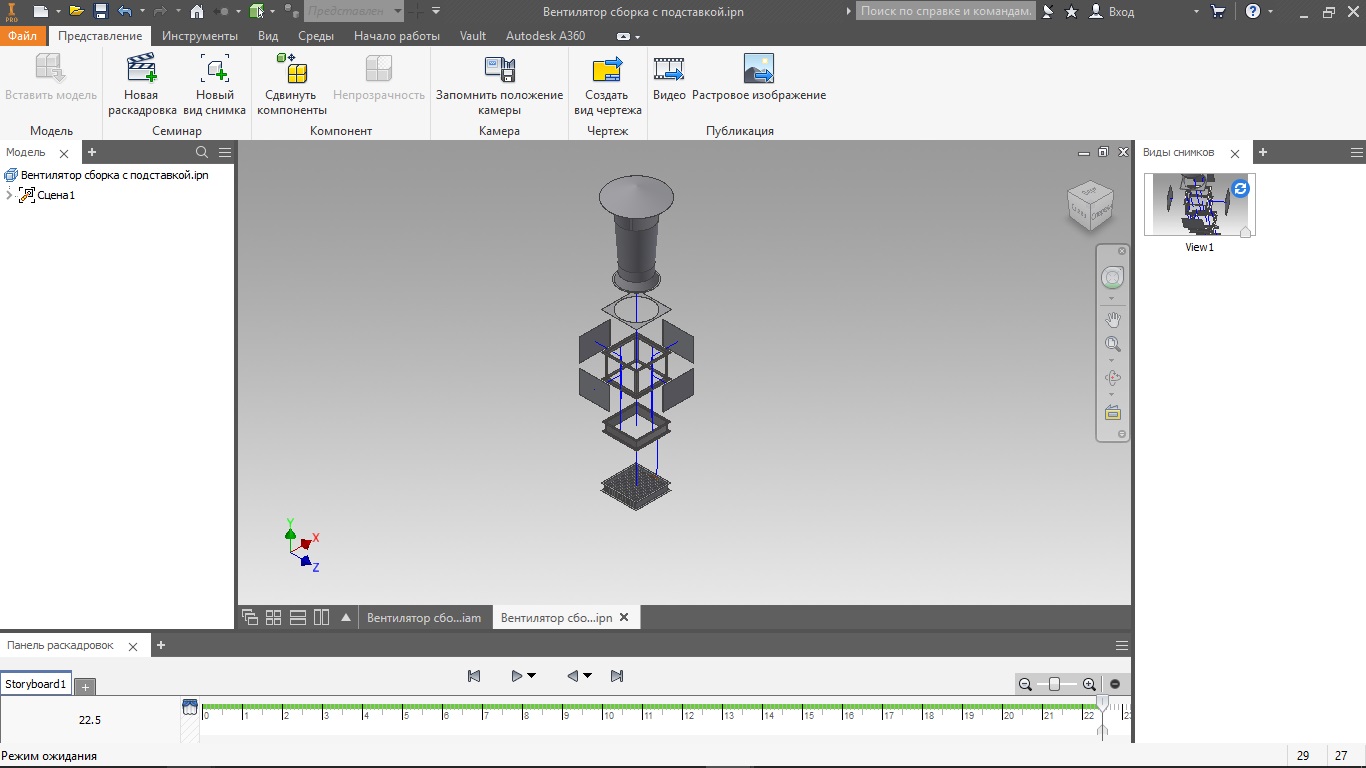Expand the Сцена1 tree node
Screen dimensions: 1366x768
[9, 195]
